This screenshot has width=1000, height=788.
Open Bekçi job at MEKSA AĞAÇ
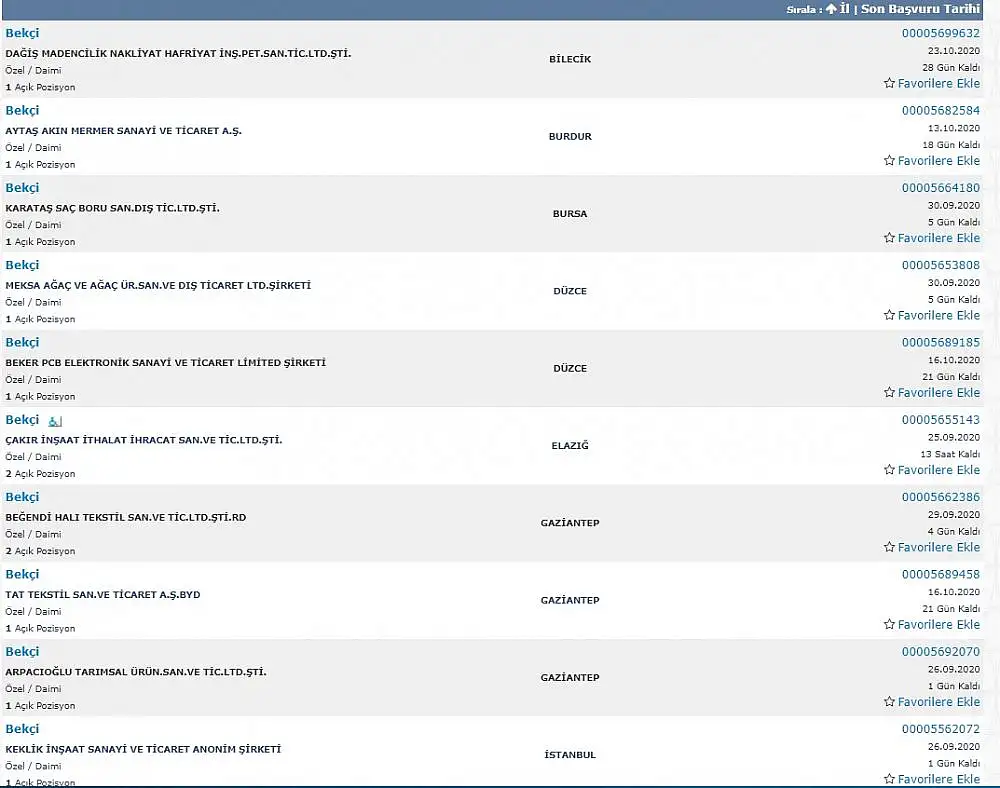click(22, 265)
